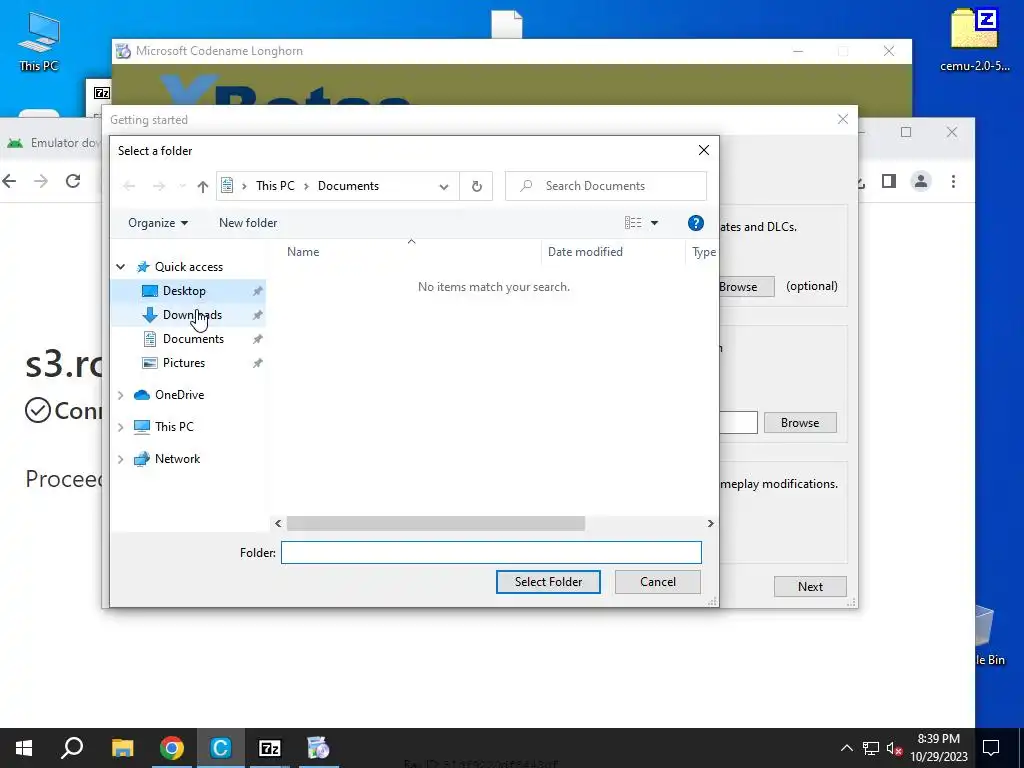Image resolution: width=1024 pixels, height=768 pixels.
Task: Open network status tray icon
Action: [x=871, y=748]
